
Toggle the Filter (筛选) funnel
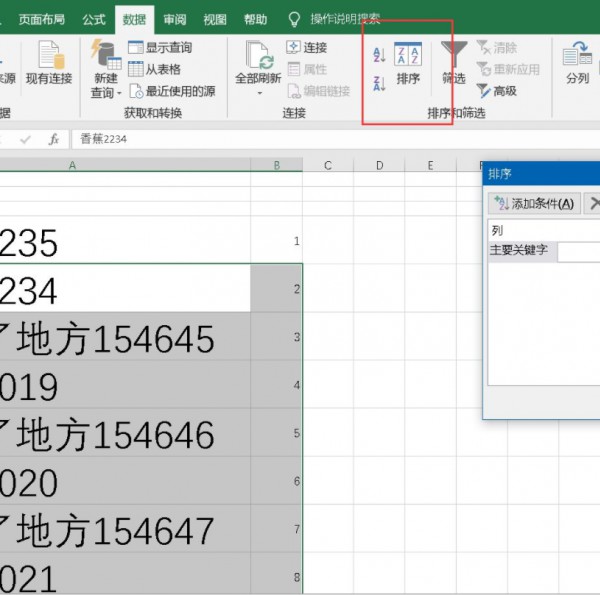[x=454, y=63]
